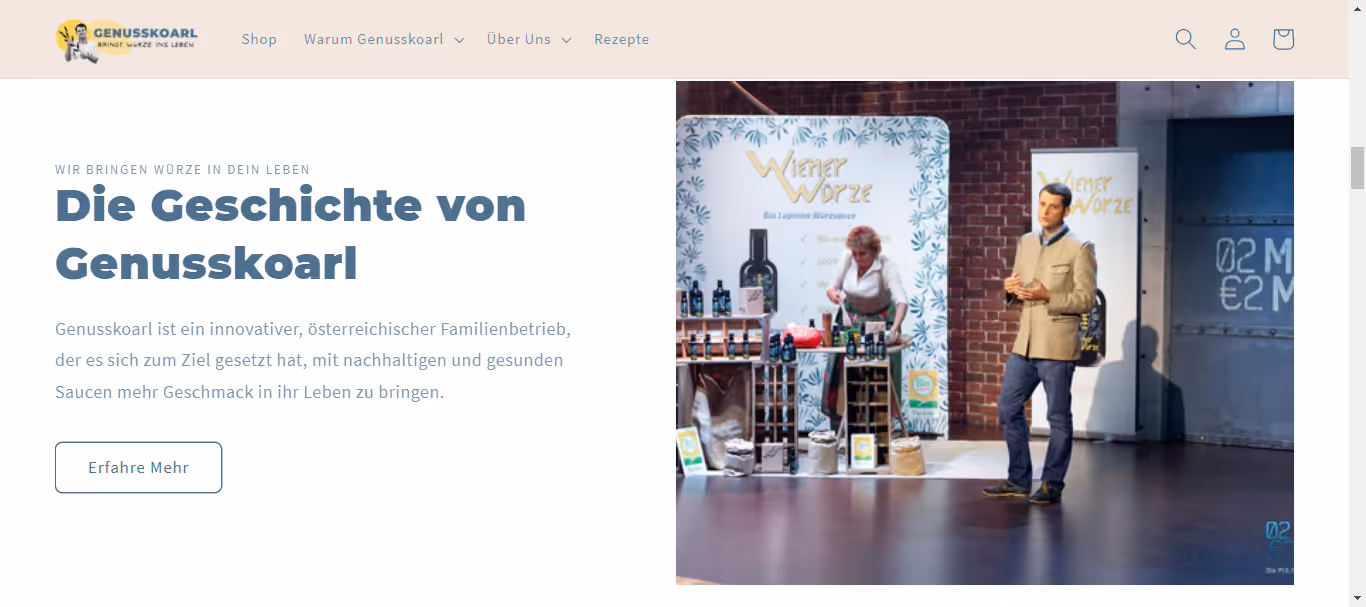
Task: Click the tagline Wir bringen Würze in dein Leben
Action: point(183,170)
